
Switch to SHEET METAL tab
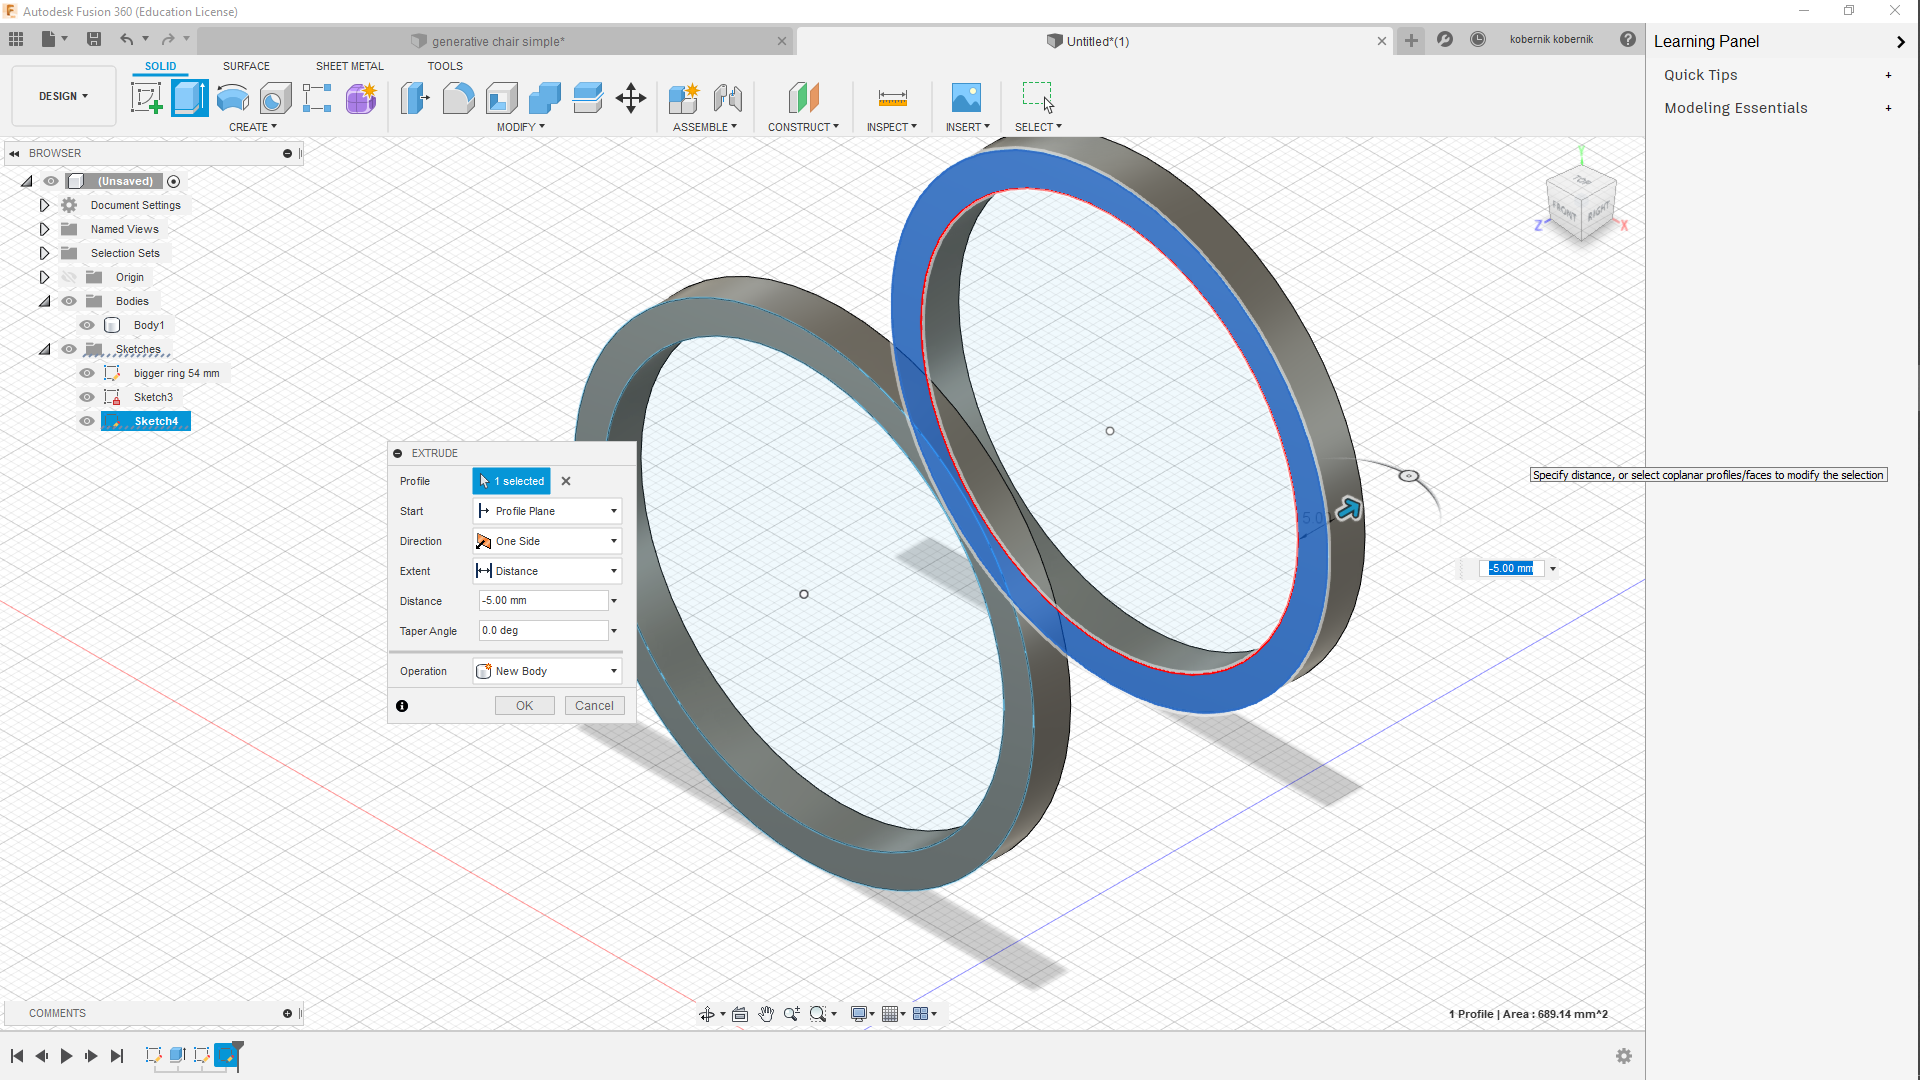tap(349, 65)
